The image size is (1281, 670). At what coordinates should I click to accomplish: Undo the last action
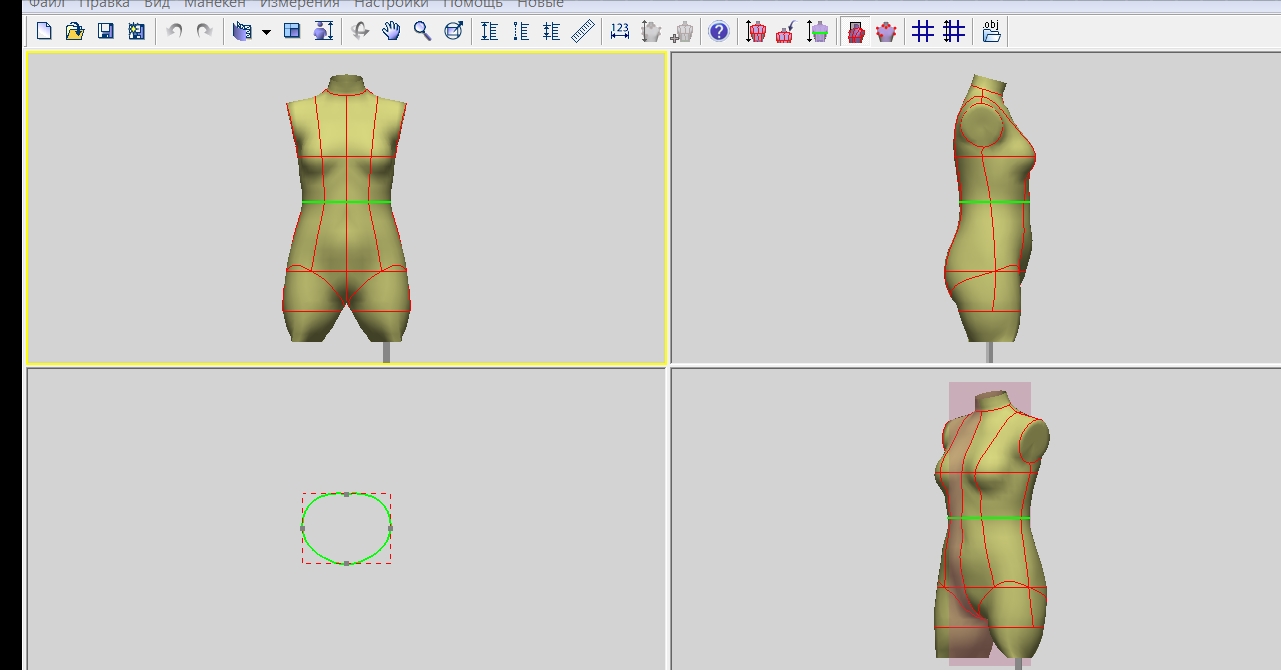174,31
